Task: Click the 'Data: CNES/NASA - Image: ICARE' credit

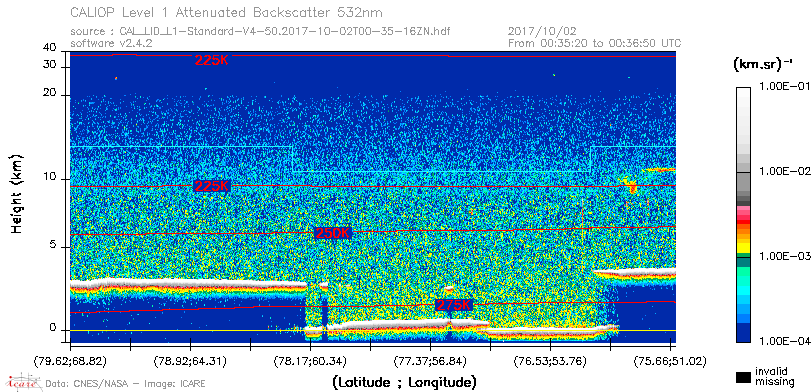Action: tap(126, 384)
